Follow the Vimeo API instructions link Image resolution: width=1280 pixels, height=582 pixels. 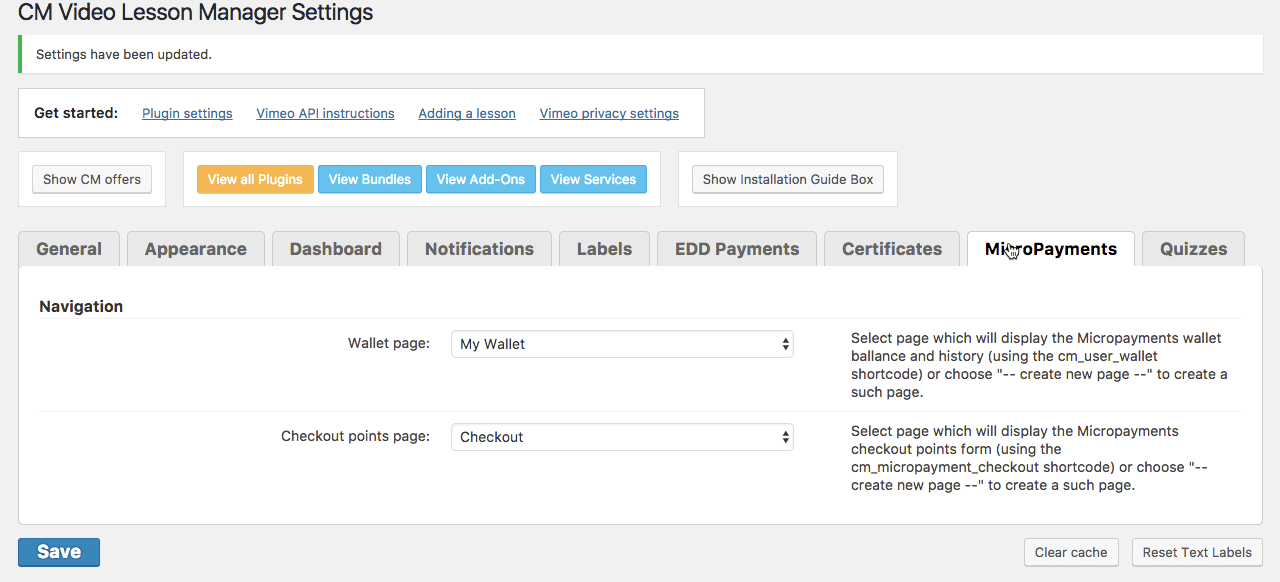tap(325, 113)
